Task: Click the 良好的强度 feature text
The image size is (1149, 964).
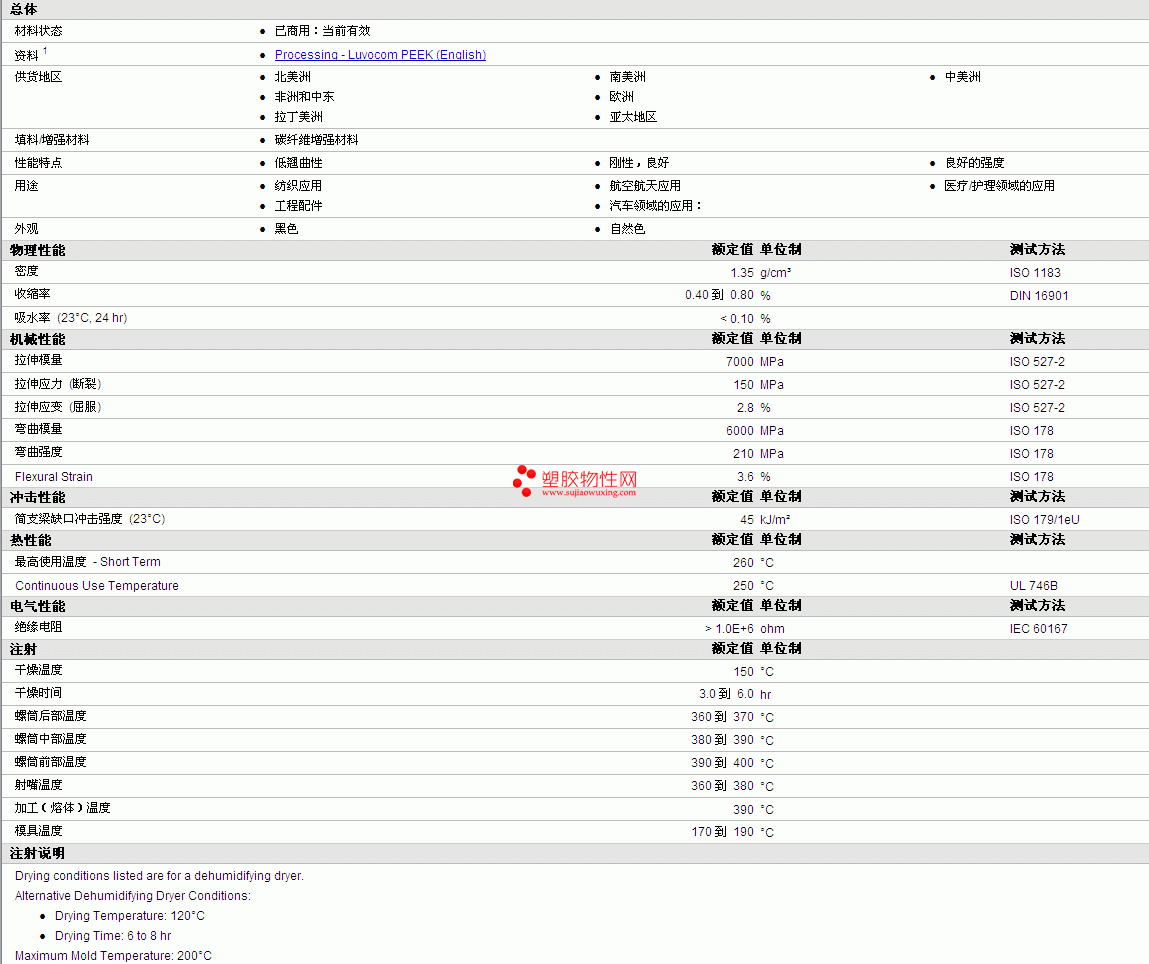Action: [974, 163]
